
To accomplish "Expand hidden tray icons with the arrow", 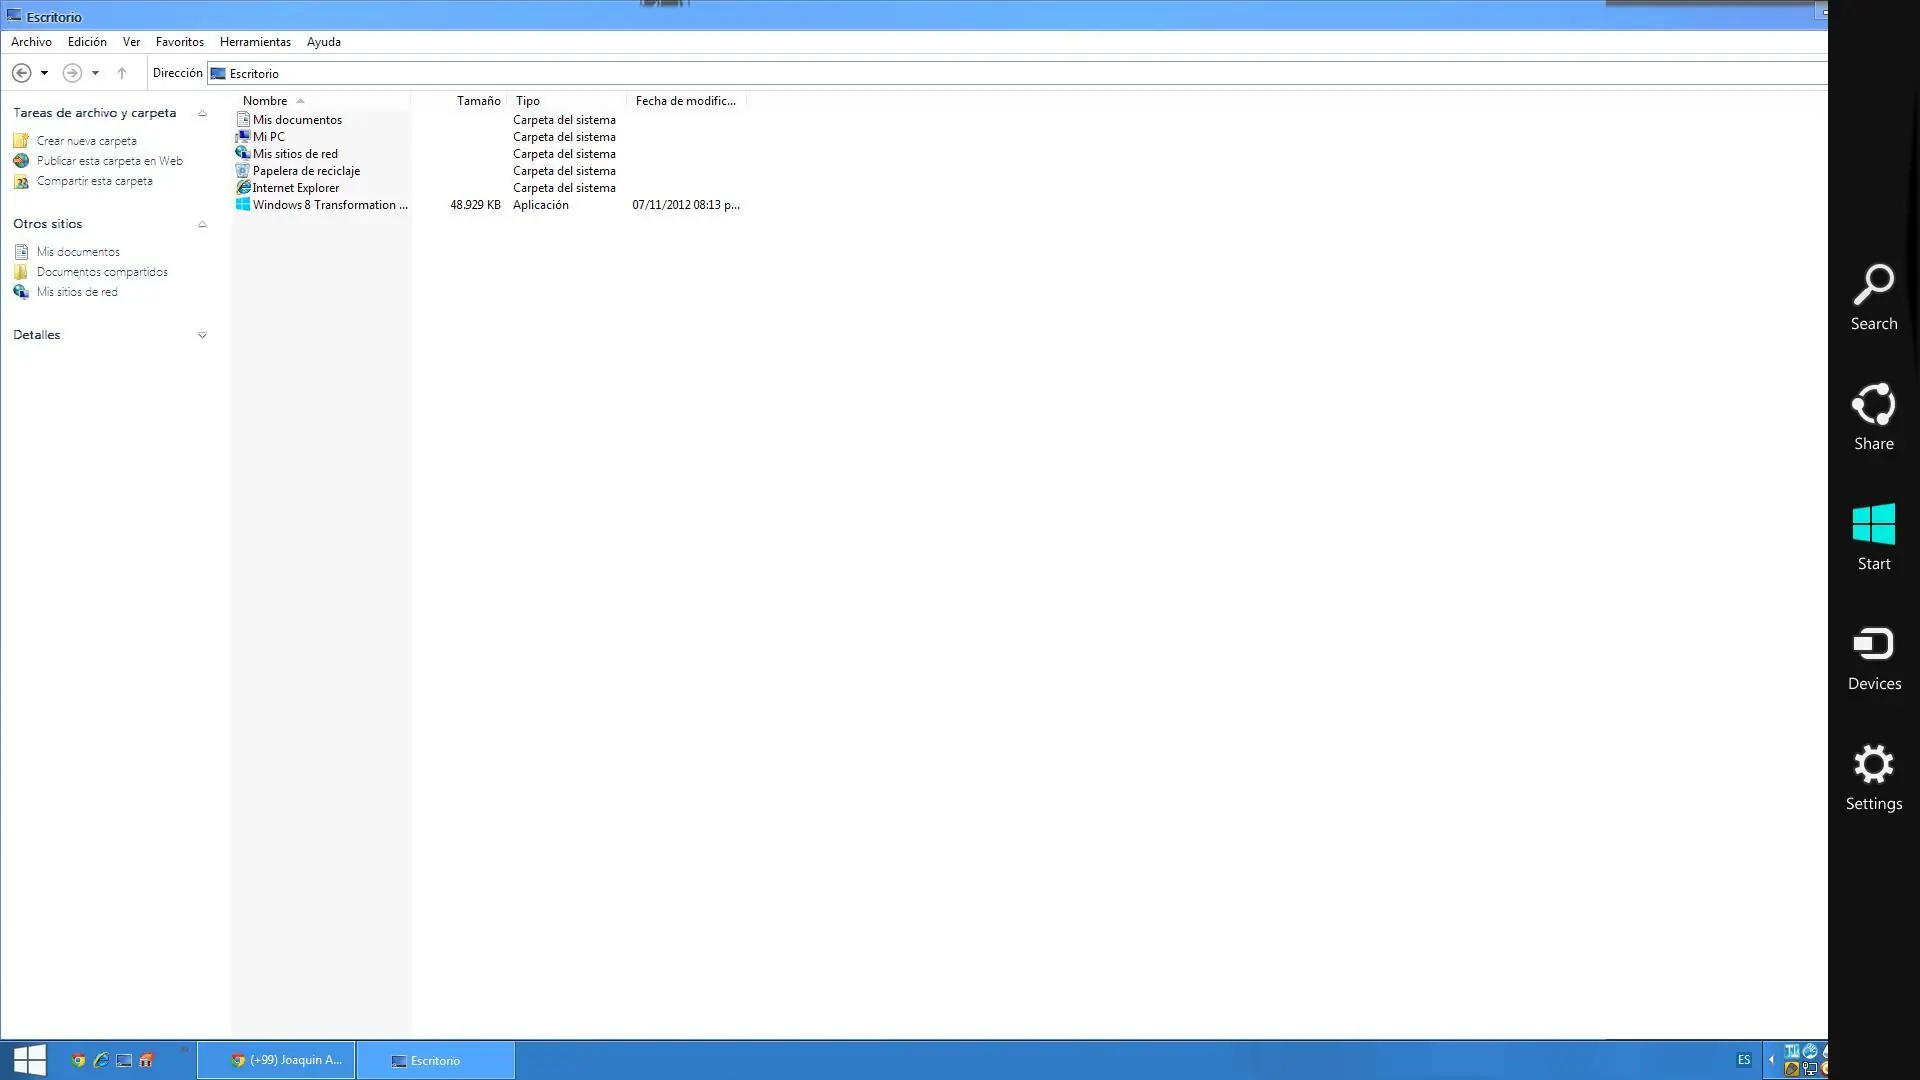I will 1771,1060.
